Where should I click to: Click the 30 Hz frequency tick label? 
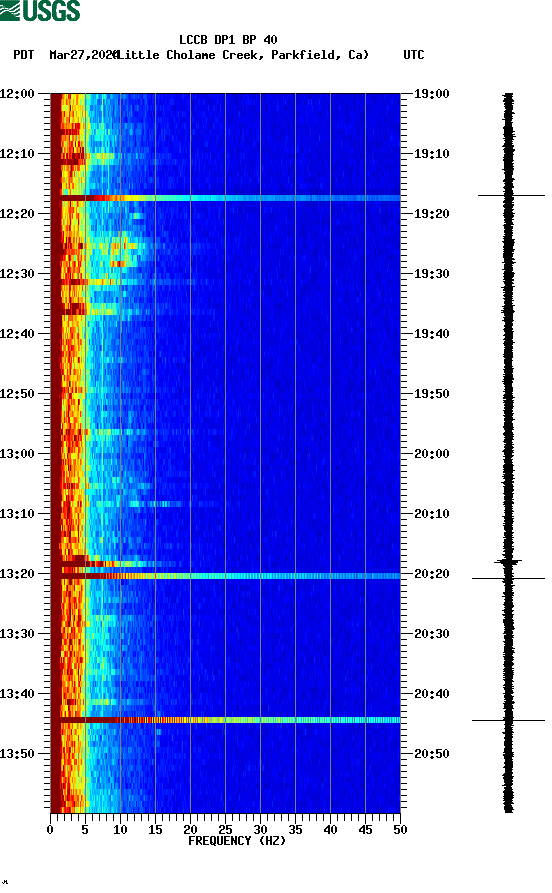point(260,830)
